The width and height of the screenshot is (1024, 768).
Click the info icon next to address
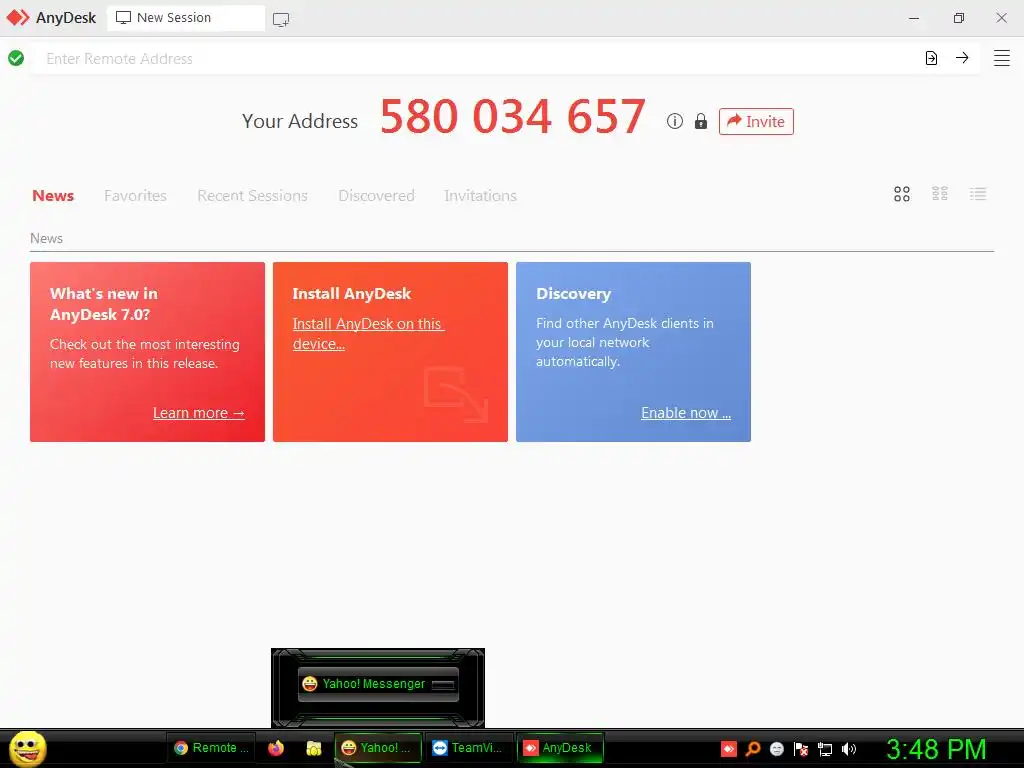pos(675,121)
